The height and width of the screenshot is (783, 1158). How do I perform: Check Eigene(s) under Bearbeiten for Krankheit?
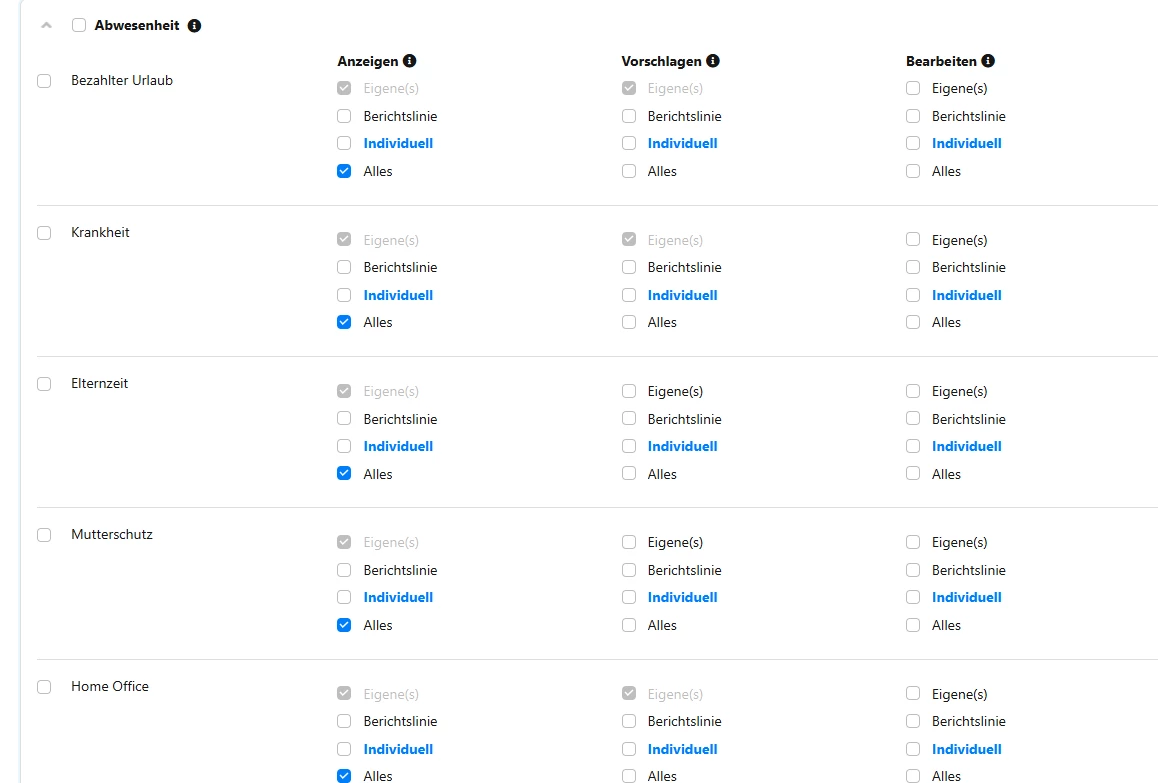[x=913, y=240]
